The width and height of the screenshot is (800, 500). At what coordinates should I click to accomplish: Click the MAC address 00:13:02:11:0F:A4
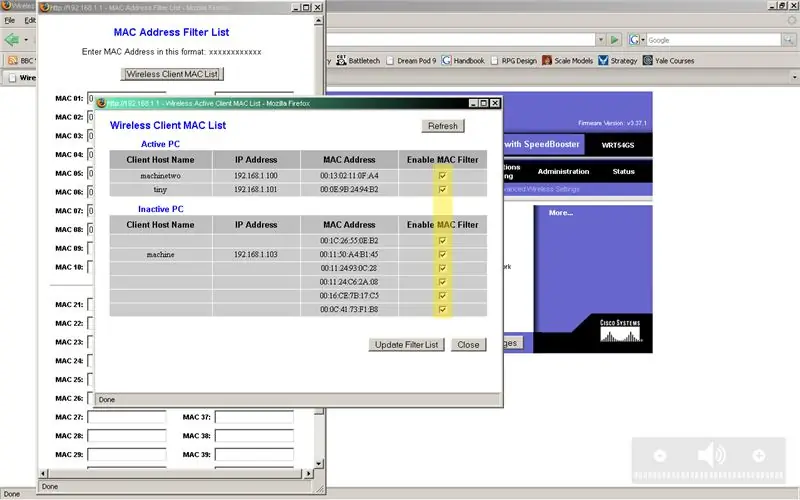[349, 176]
